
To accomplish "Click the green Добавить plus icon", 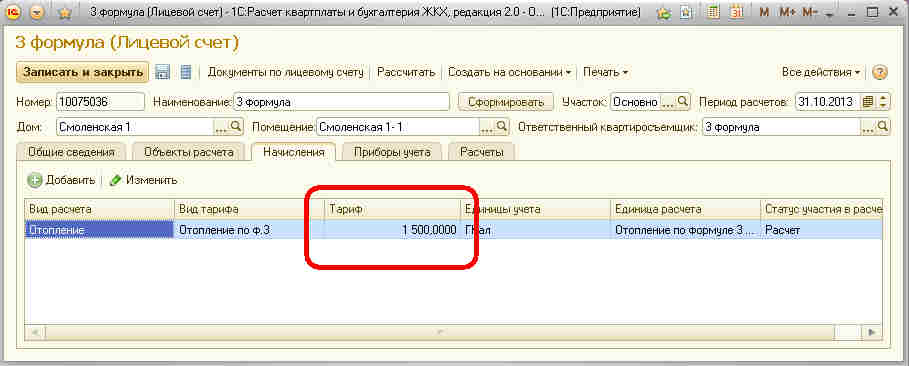I will 35,180.
